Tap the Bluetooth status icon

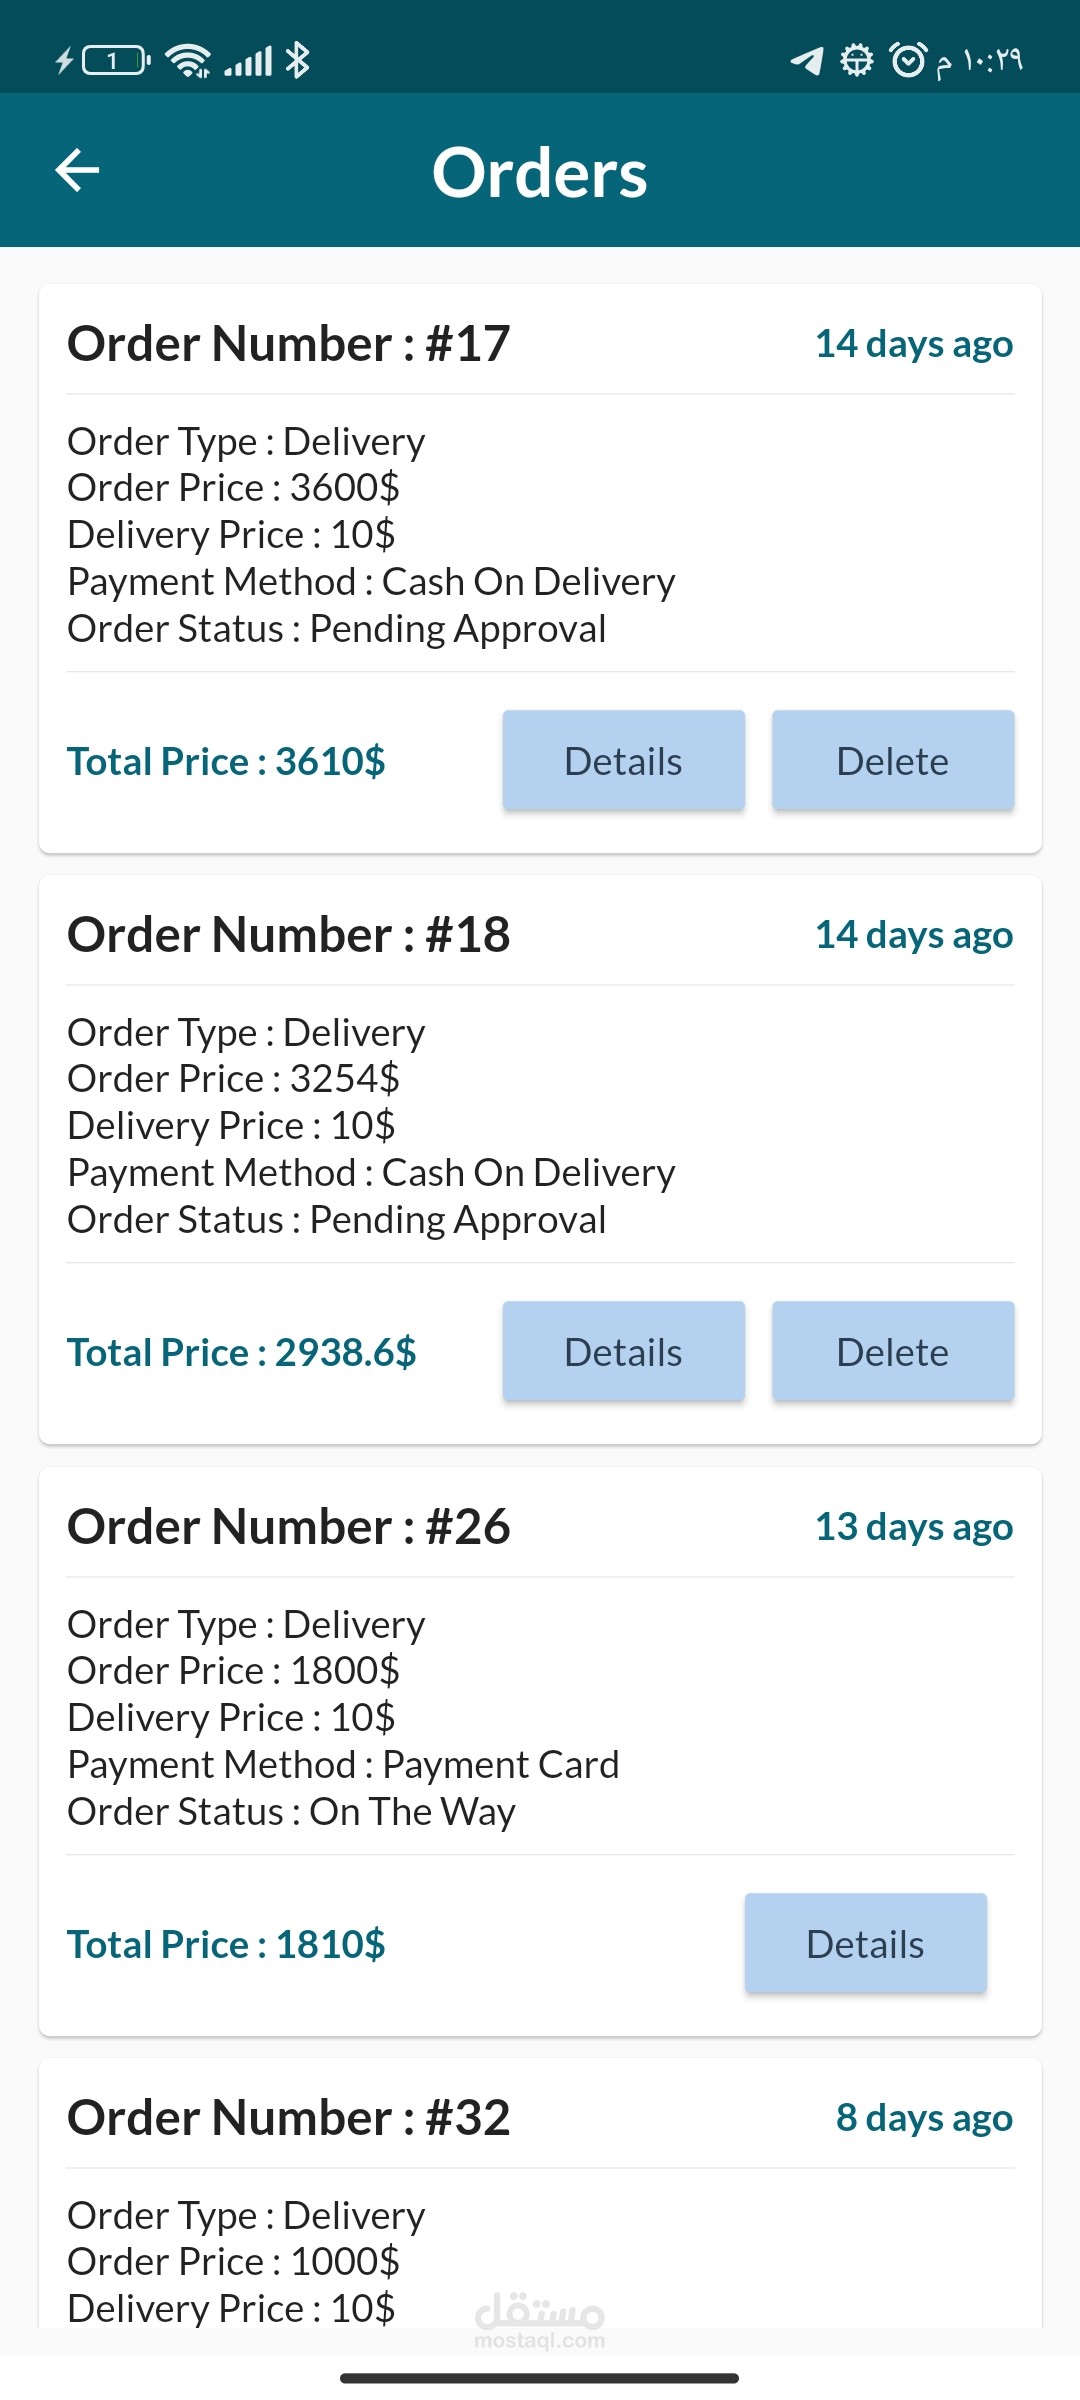click(297, 60)
